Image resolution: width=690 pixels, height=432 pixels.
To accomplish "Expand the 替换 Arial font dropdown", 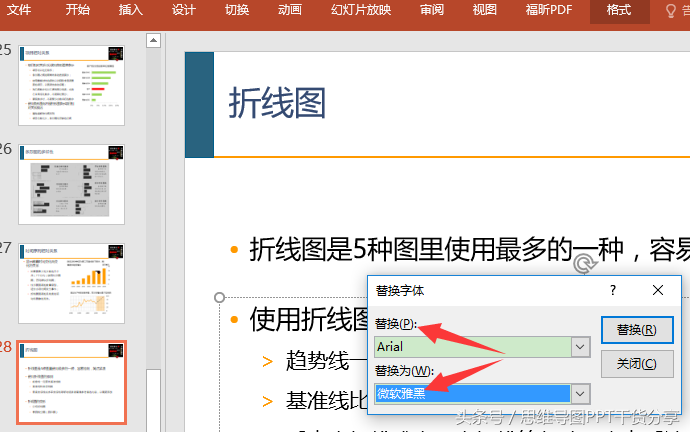I will (x=580, y=347).
